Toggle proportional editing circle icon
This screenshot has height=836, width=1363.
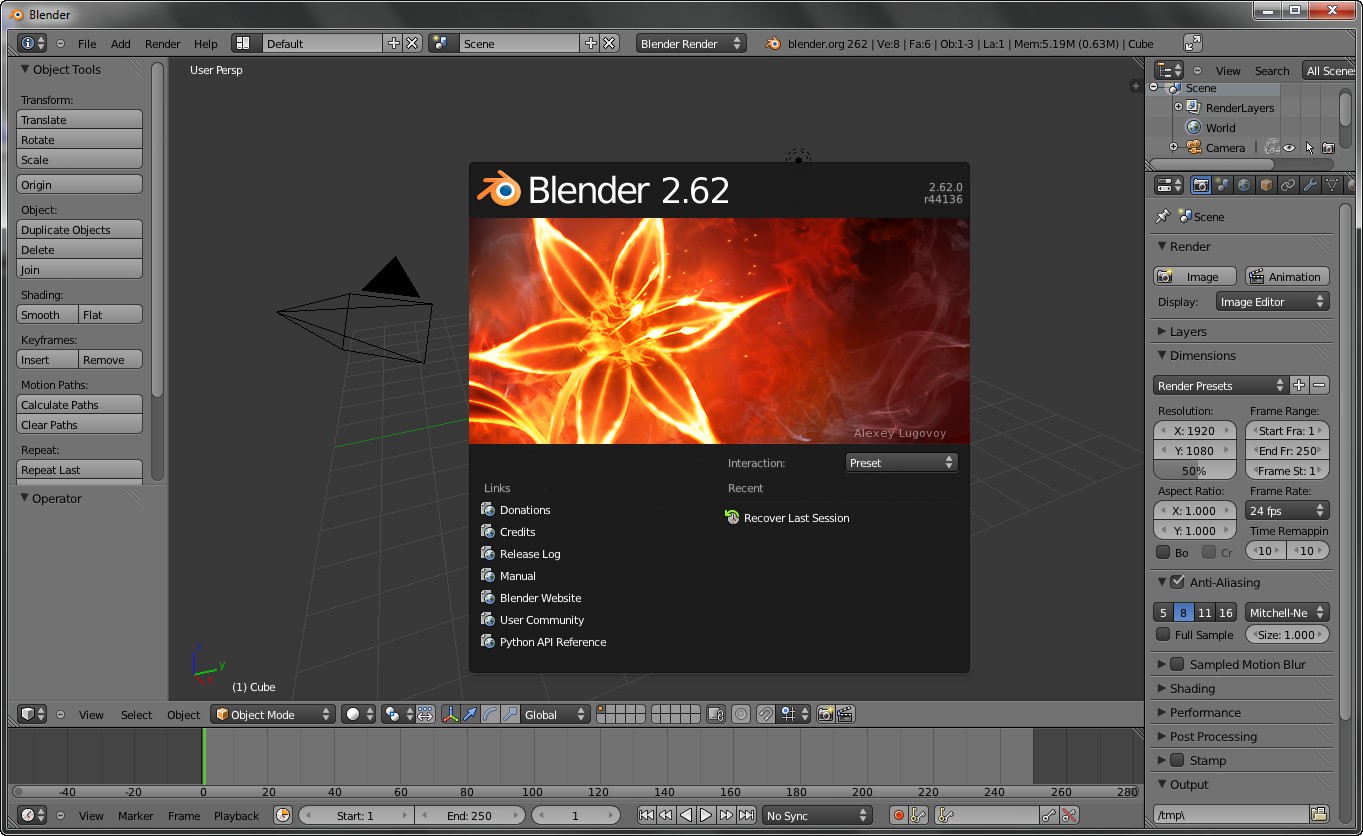pyautogui.click(x=741, y=714)
